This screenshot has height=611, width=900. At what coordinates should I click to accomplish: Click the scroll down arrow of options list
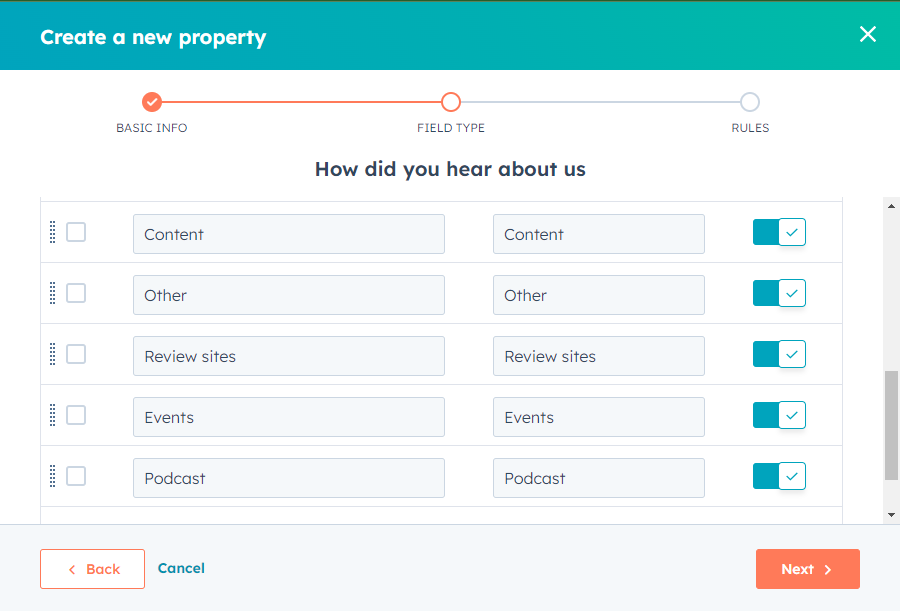click(892, 514)
